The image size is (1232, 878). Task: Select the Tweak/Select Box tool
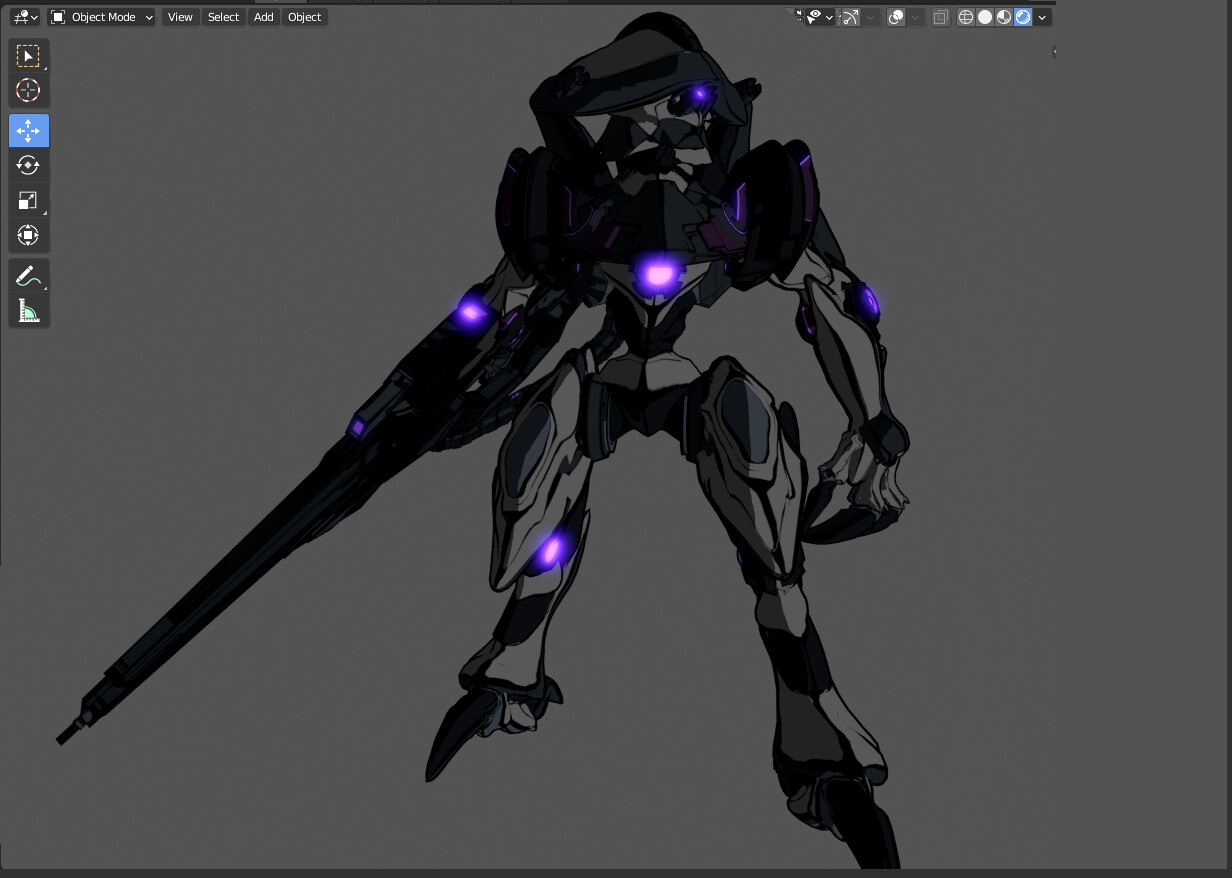click(x=28, y=55)
